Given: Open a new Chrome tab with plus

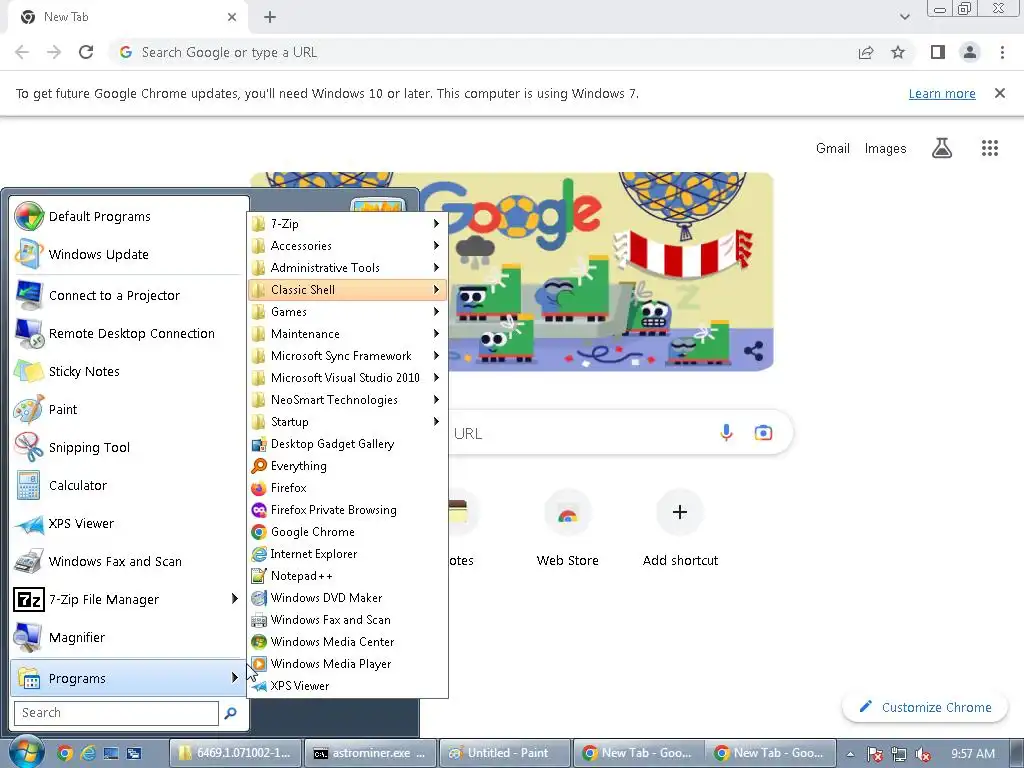Looking at the screenshot, I should click(270, 17).
